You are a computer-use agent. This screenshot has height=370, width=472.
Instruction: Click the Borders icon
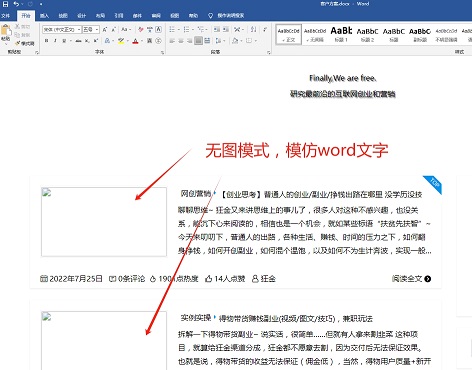coord(249,41)
